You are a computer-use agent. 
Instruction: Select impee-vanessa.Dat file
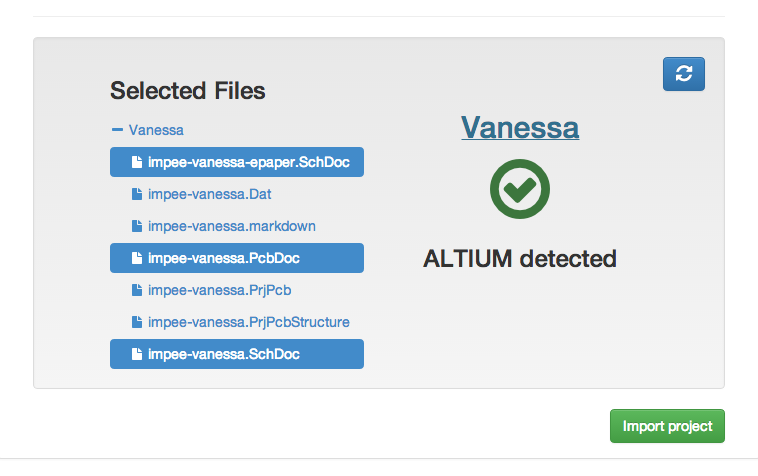point(210,194)
